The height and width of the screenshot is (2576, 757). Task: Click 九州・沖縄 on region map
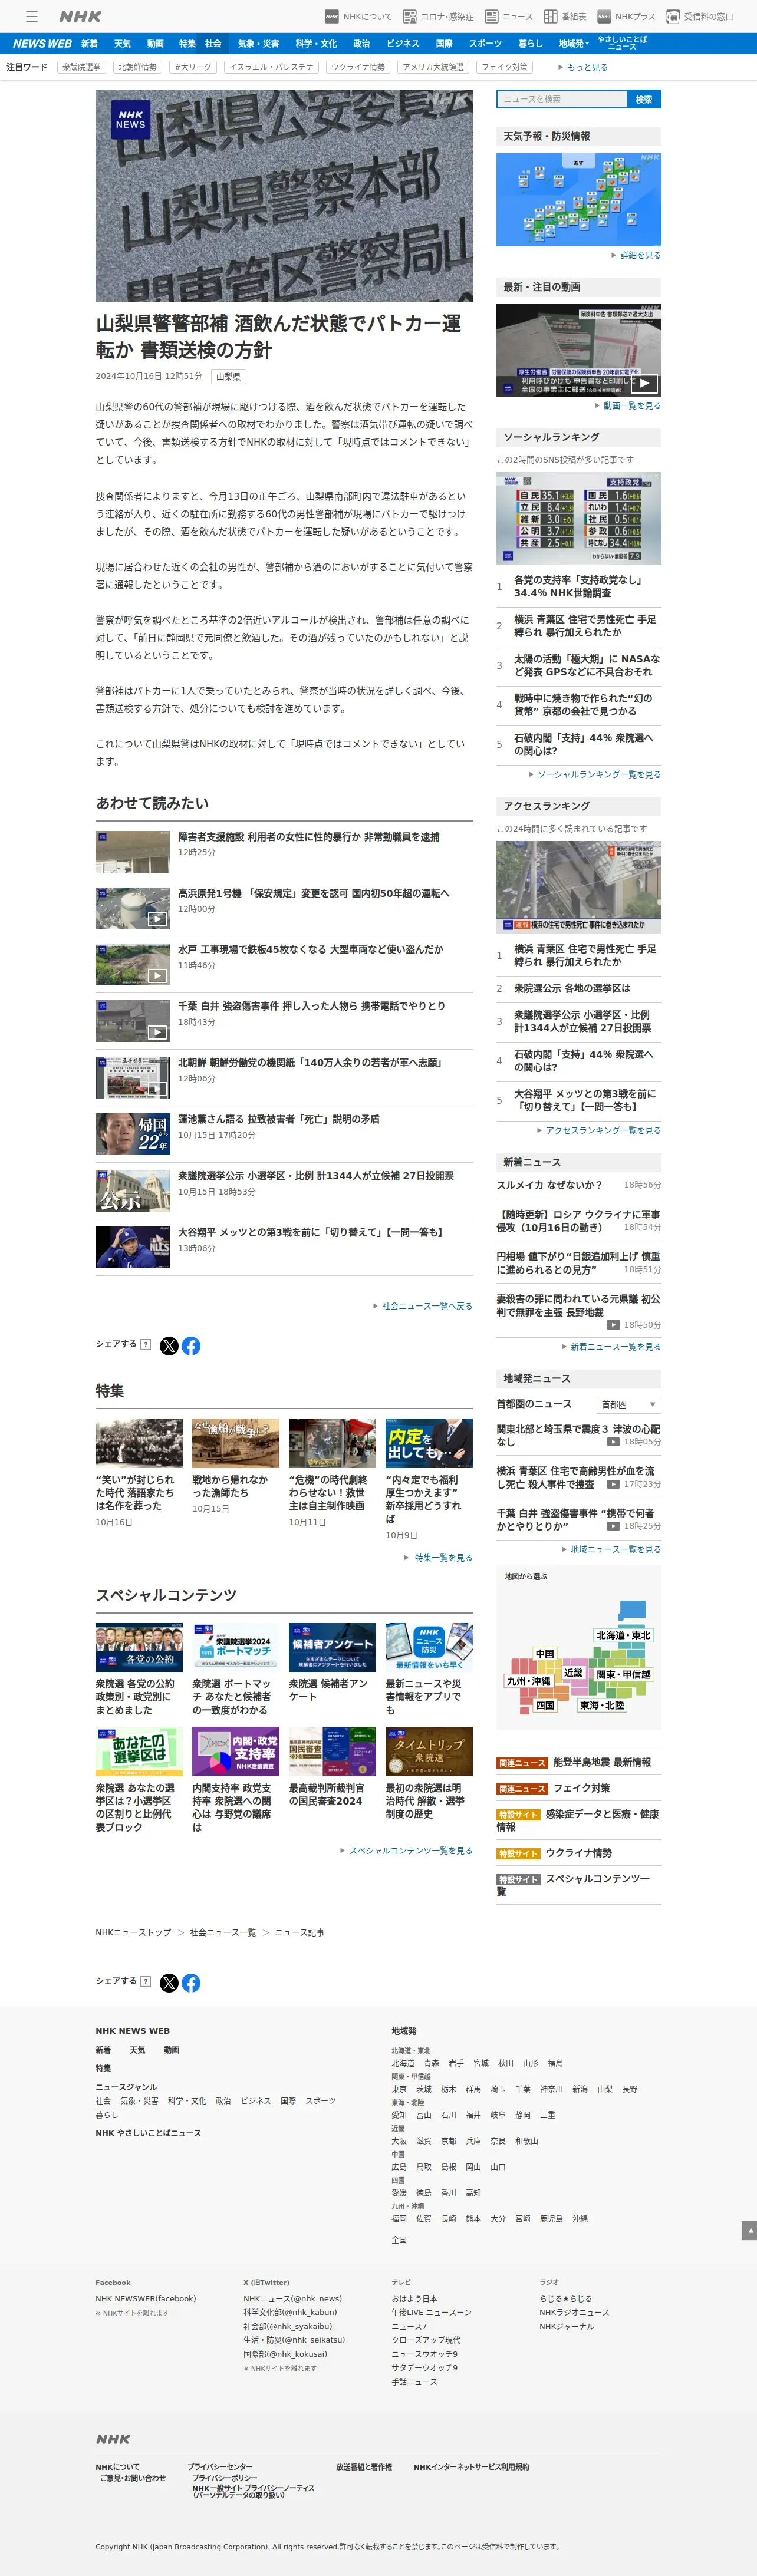pyautogui.click(x=528, y=1681)
